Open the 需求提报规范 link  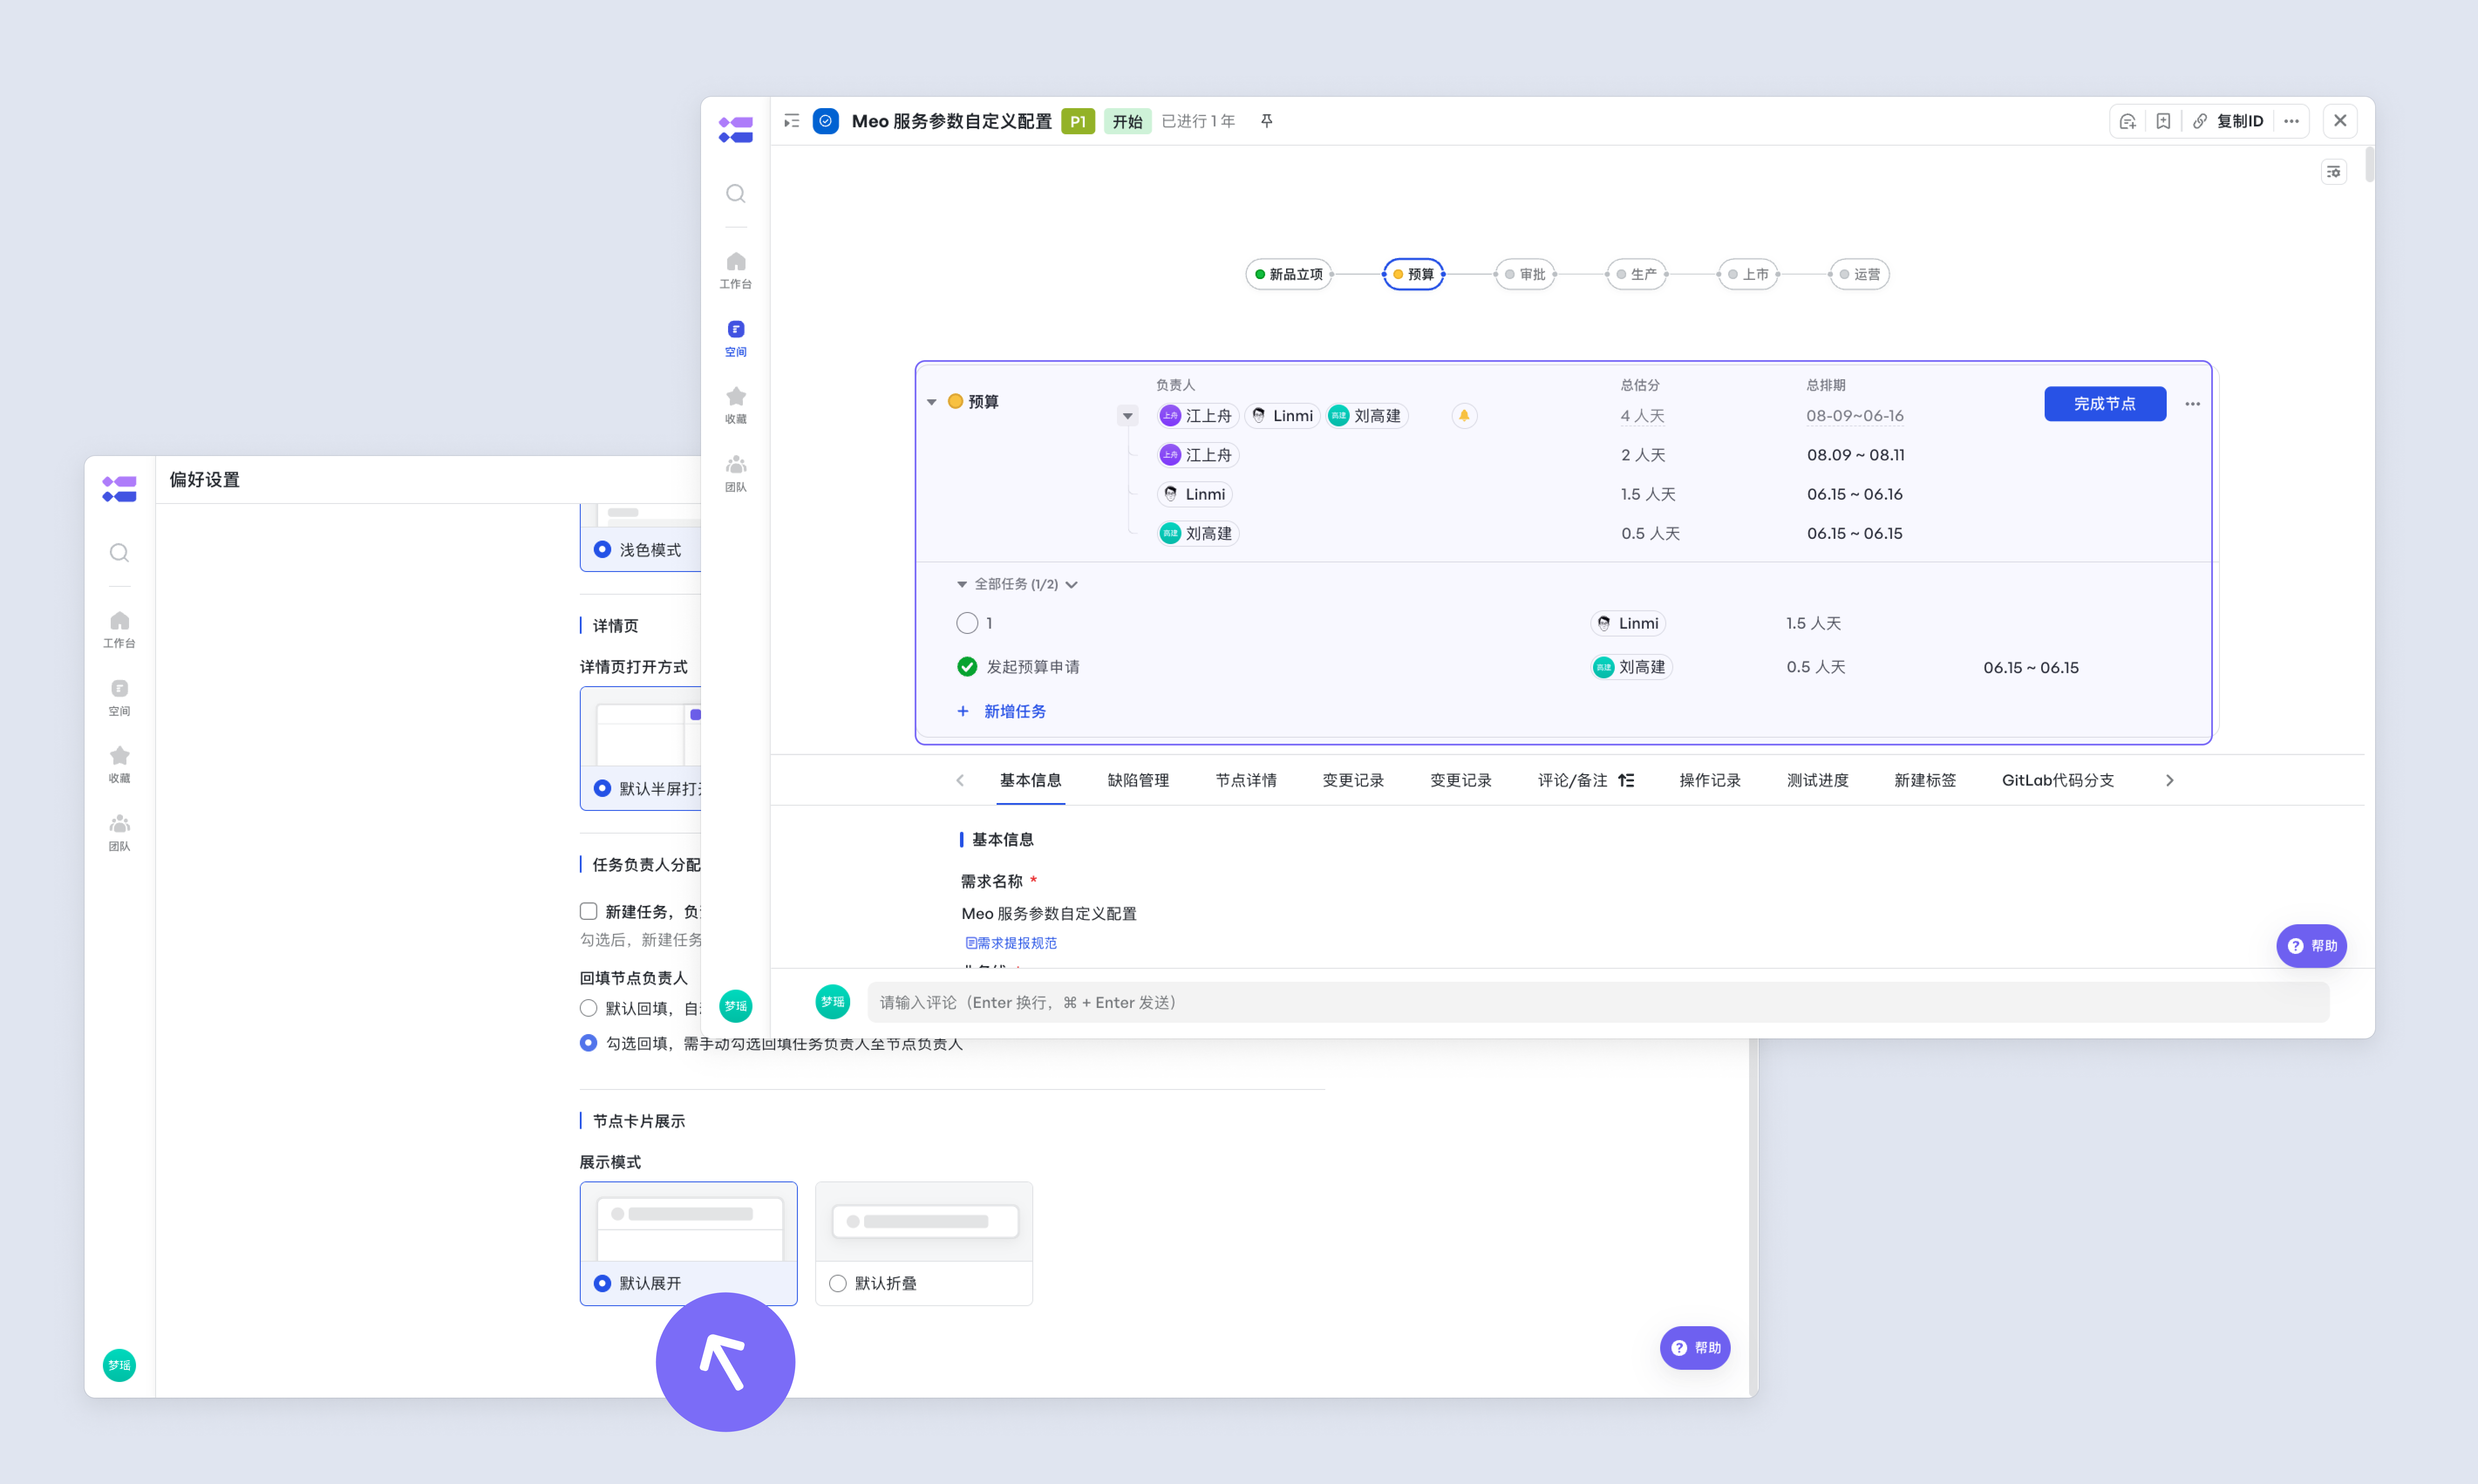pos(1010,943)
